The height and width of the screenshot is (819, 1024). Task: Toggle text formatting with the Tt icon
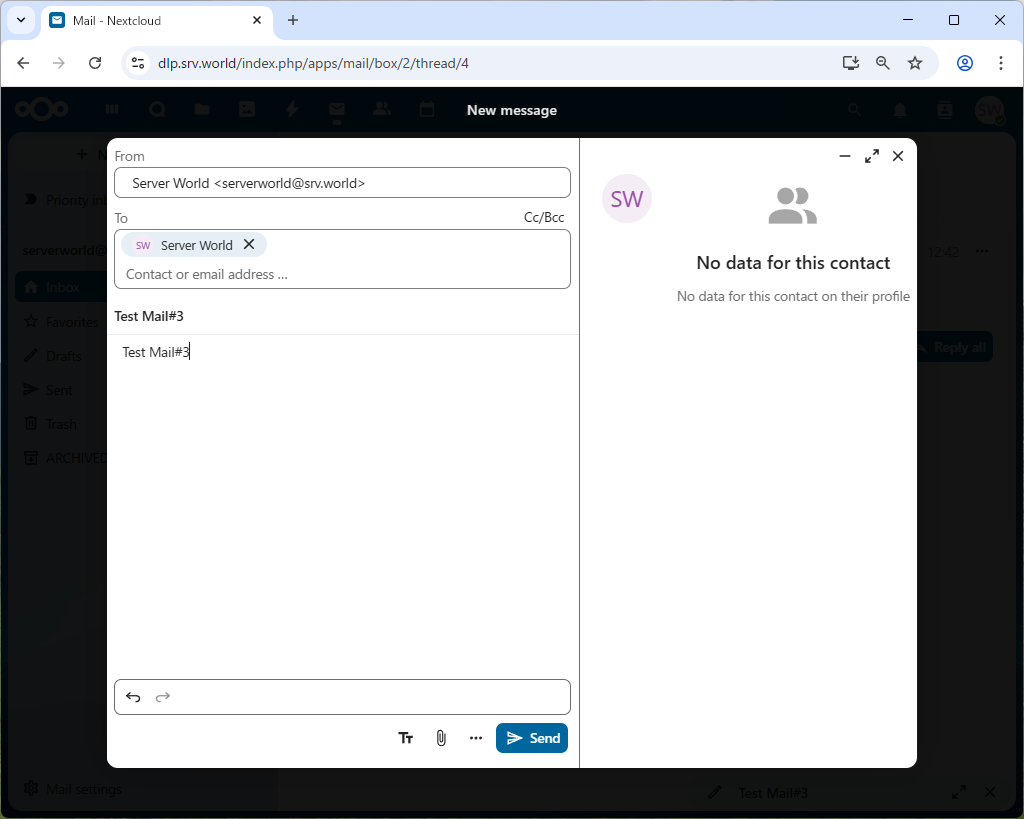406,738
